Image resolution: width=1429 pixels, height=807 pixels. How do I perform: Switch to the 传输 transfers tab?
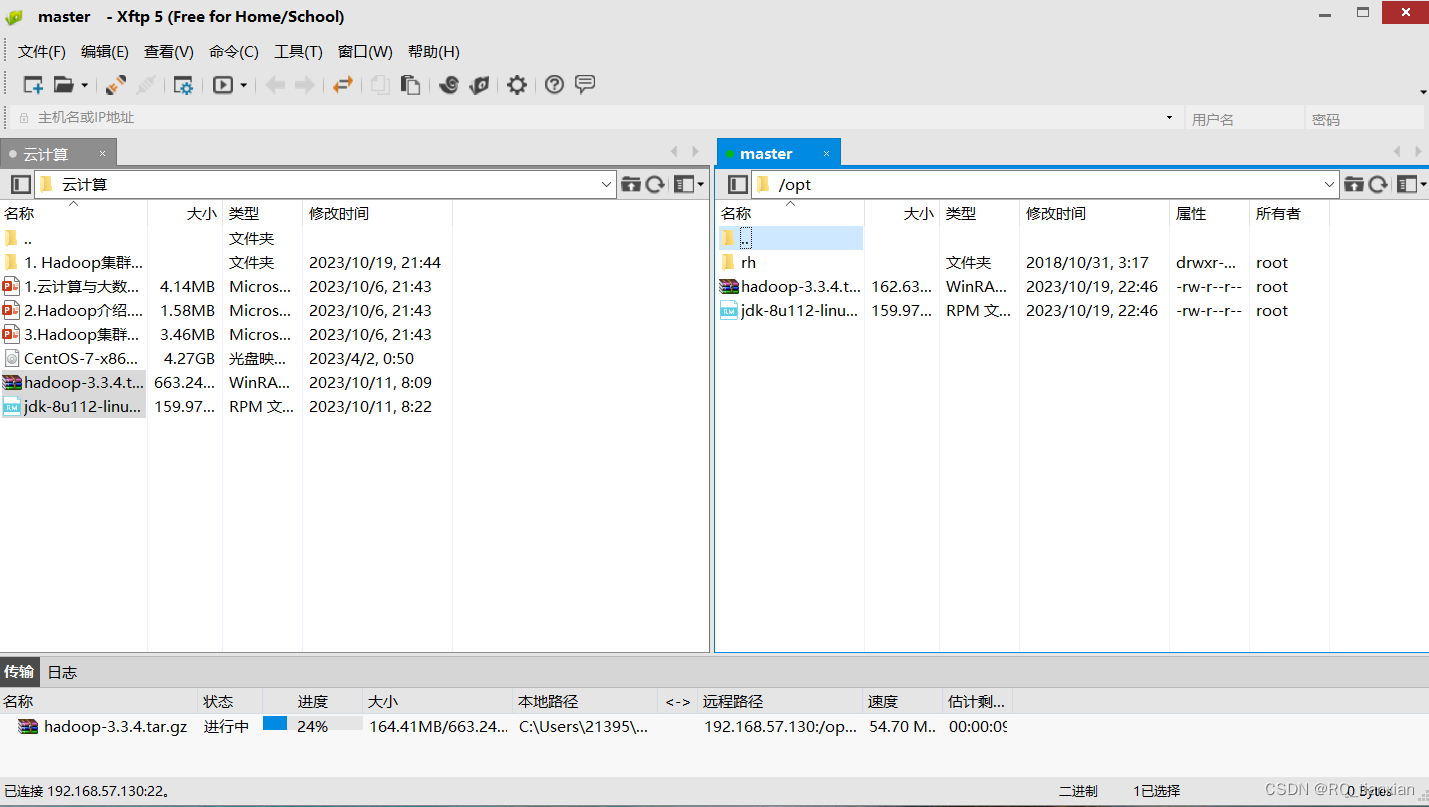point(19,672)
